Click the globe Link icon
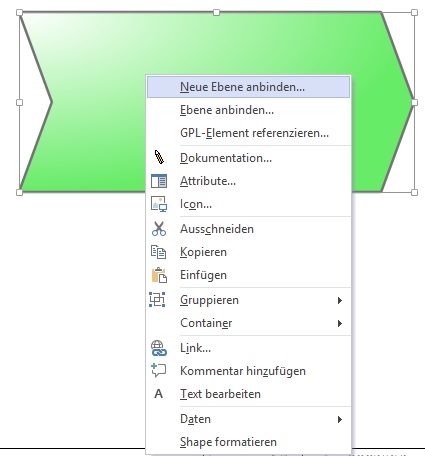The height and width of the screenshot is (456, 425). 159,348
